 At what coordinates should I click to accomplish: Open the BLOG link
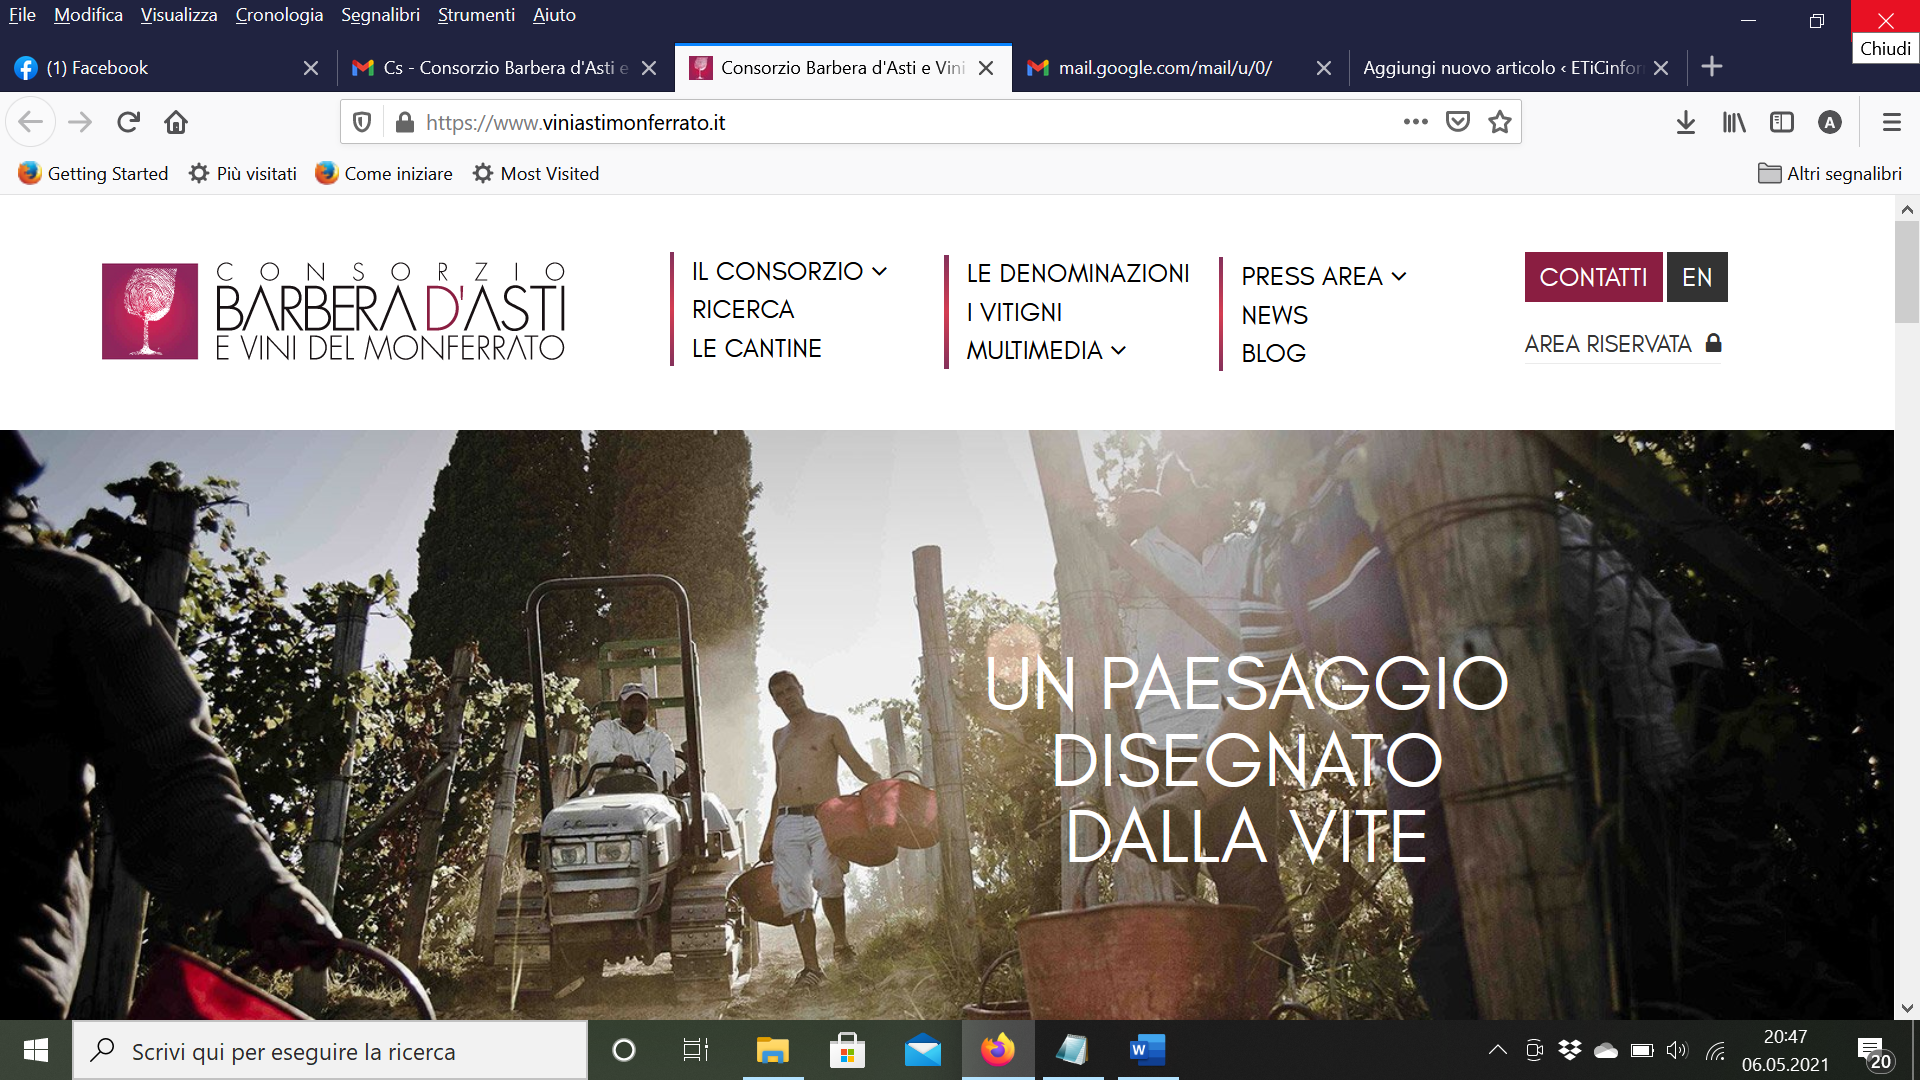click(x=1273, y=353)
